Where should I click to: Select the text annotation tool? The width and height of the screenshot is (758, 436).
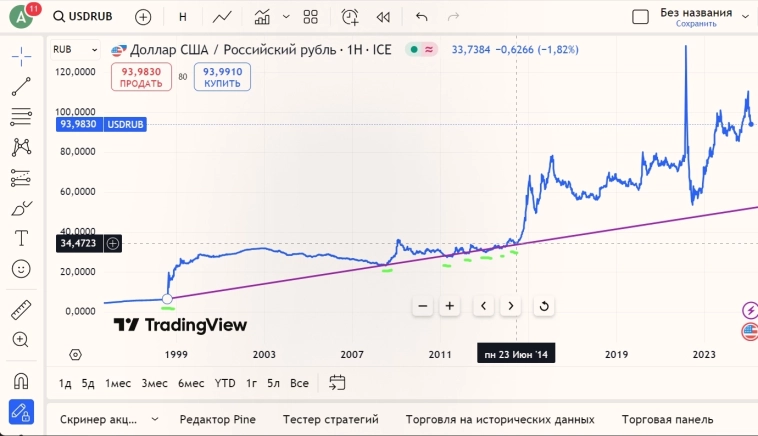coord(21,238)
